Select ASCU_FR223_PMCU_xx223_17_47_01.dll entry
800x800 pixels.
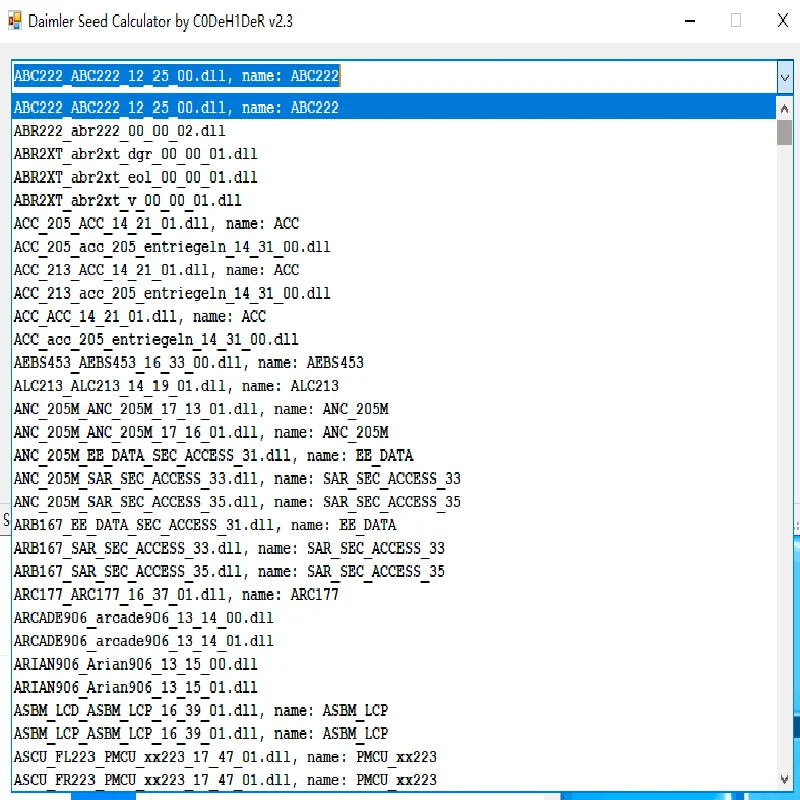393,780
